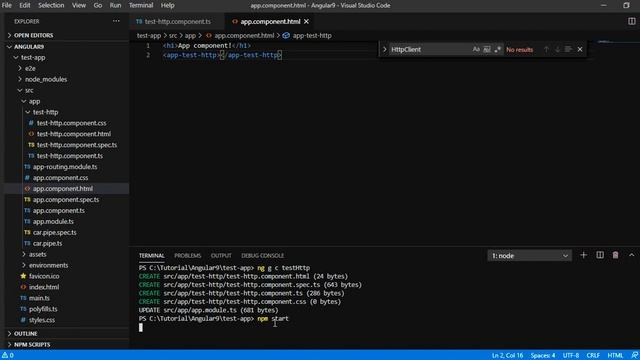Open Explorer more actions ellipsis
Screen dimensions: 640x360
(x=116, y=21)
